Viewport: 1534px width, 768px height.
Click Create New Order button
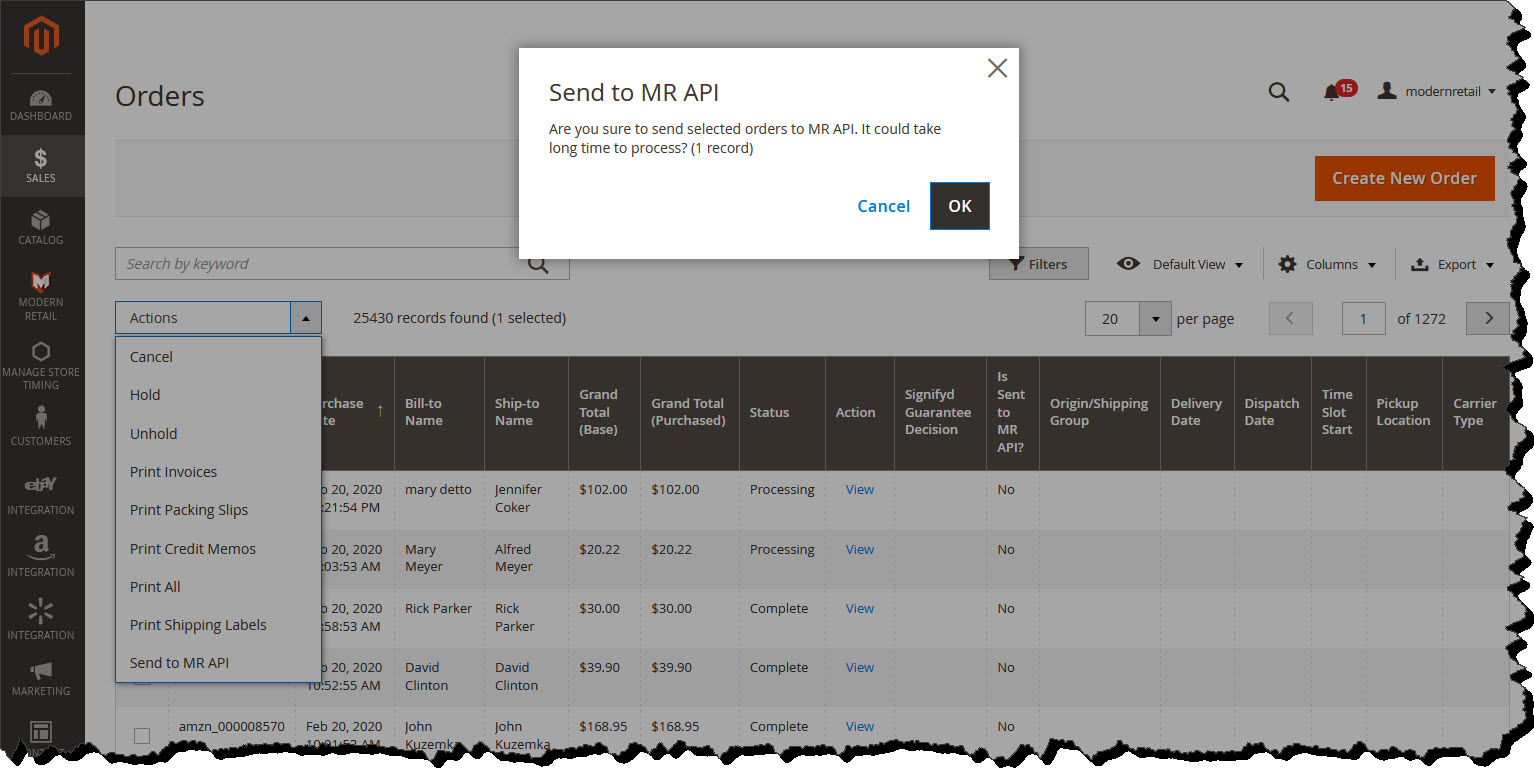pos(1404,178)
